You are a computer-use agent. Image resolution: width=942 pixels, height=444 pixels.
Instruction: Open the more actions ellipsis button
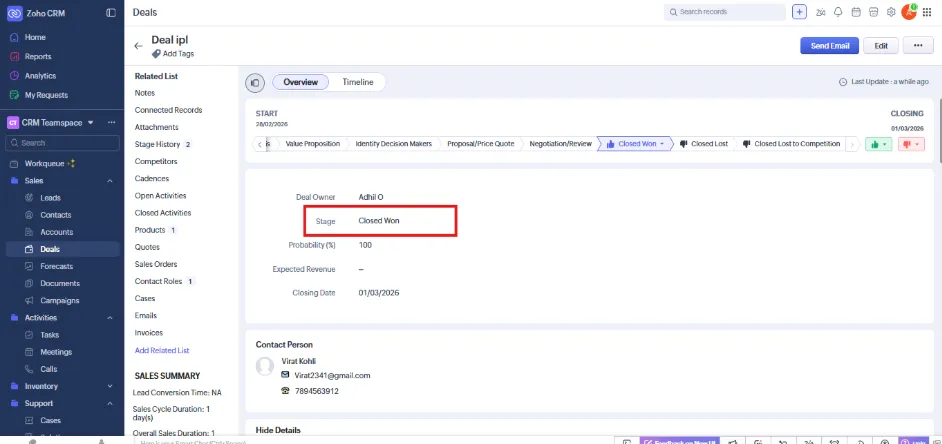918,46
